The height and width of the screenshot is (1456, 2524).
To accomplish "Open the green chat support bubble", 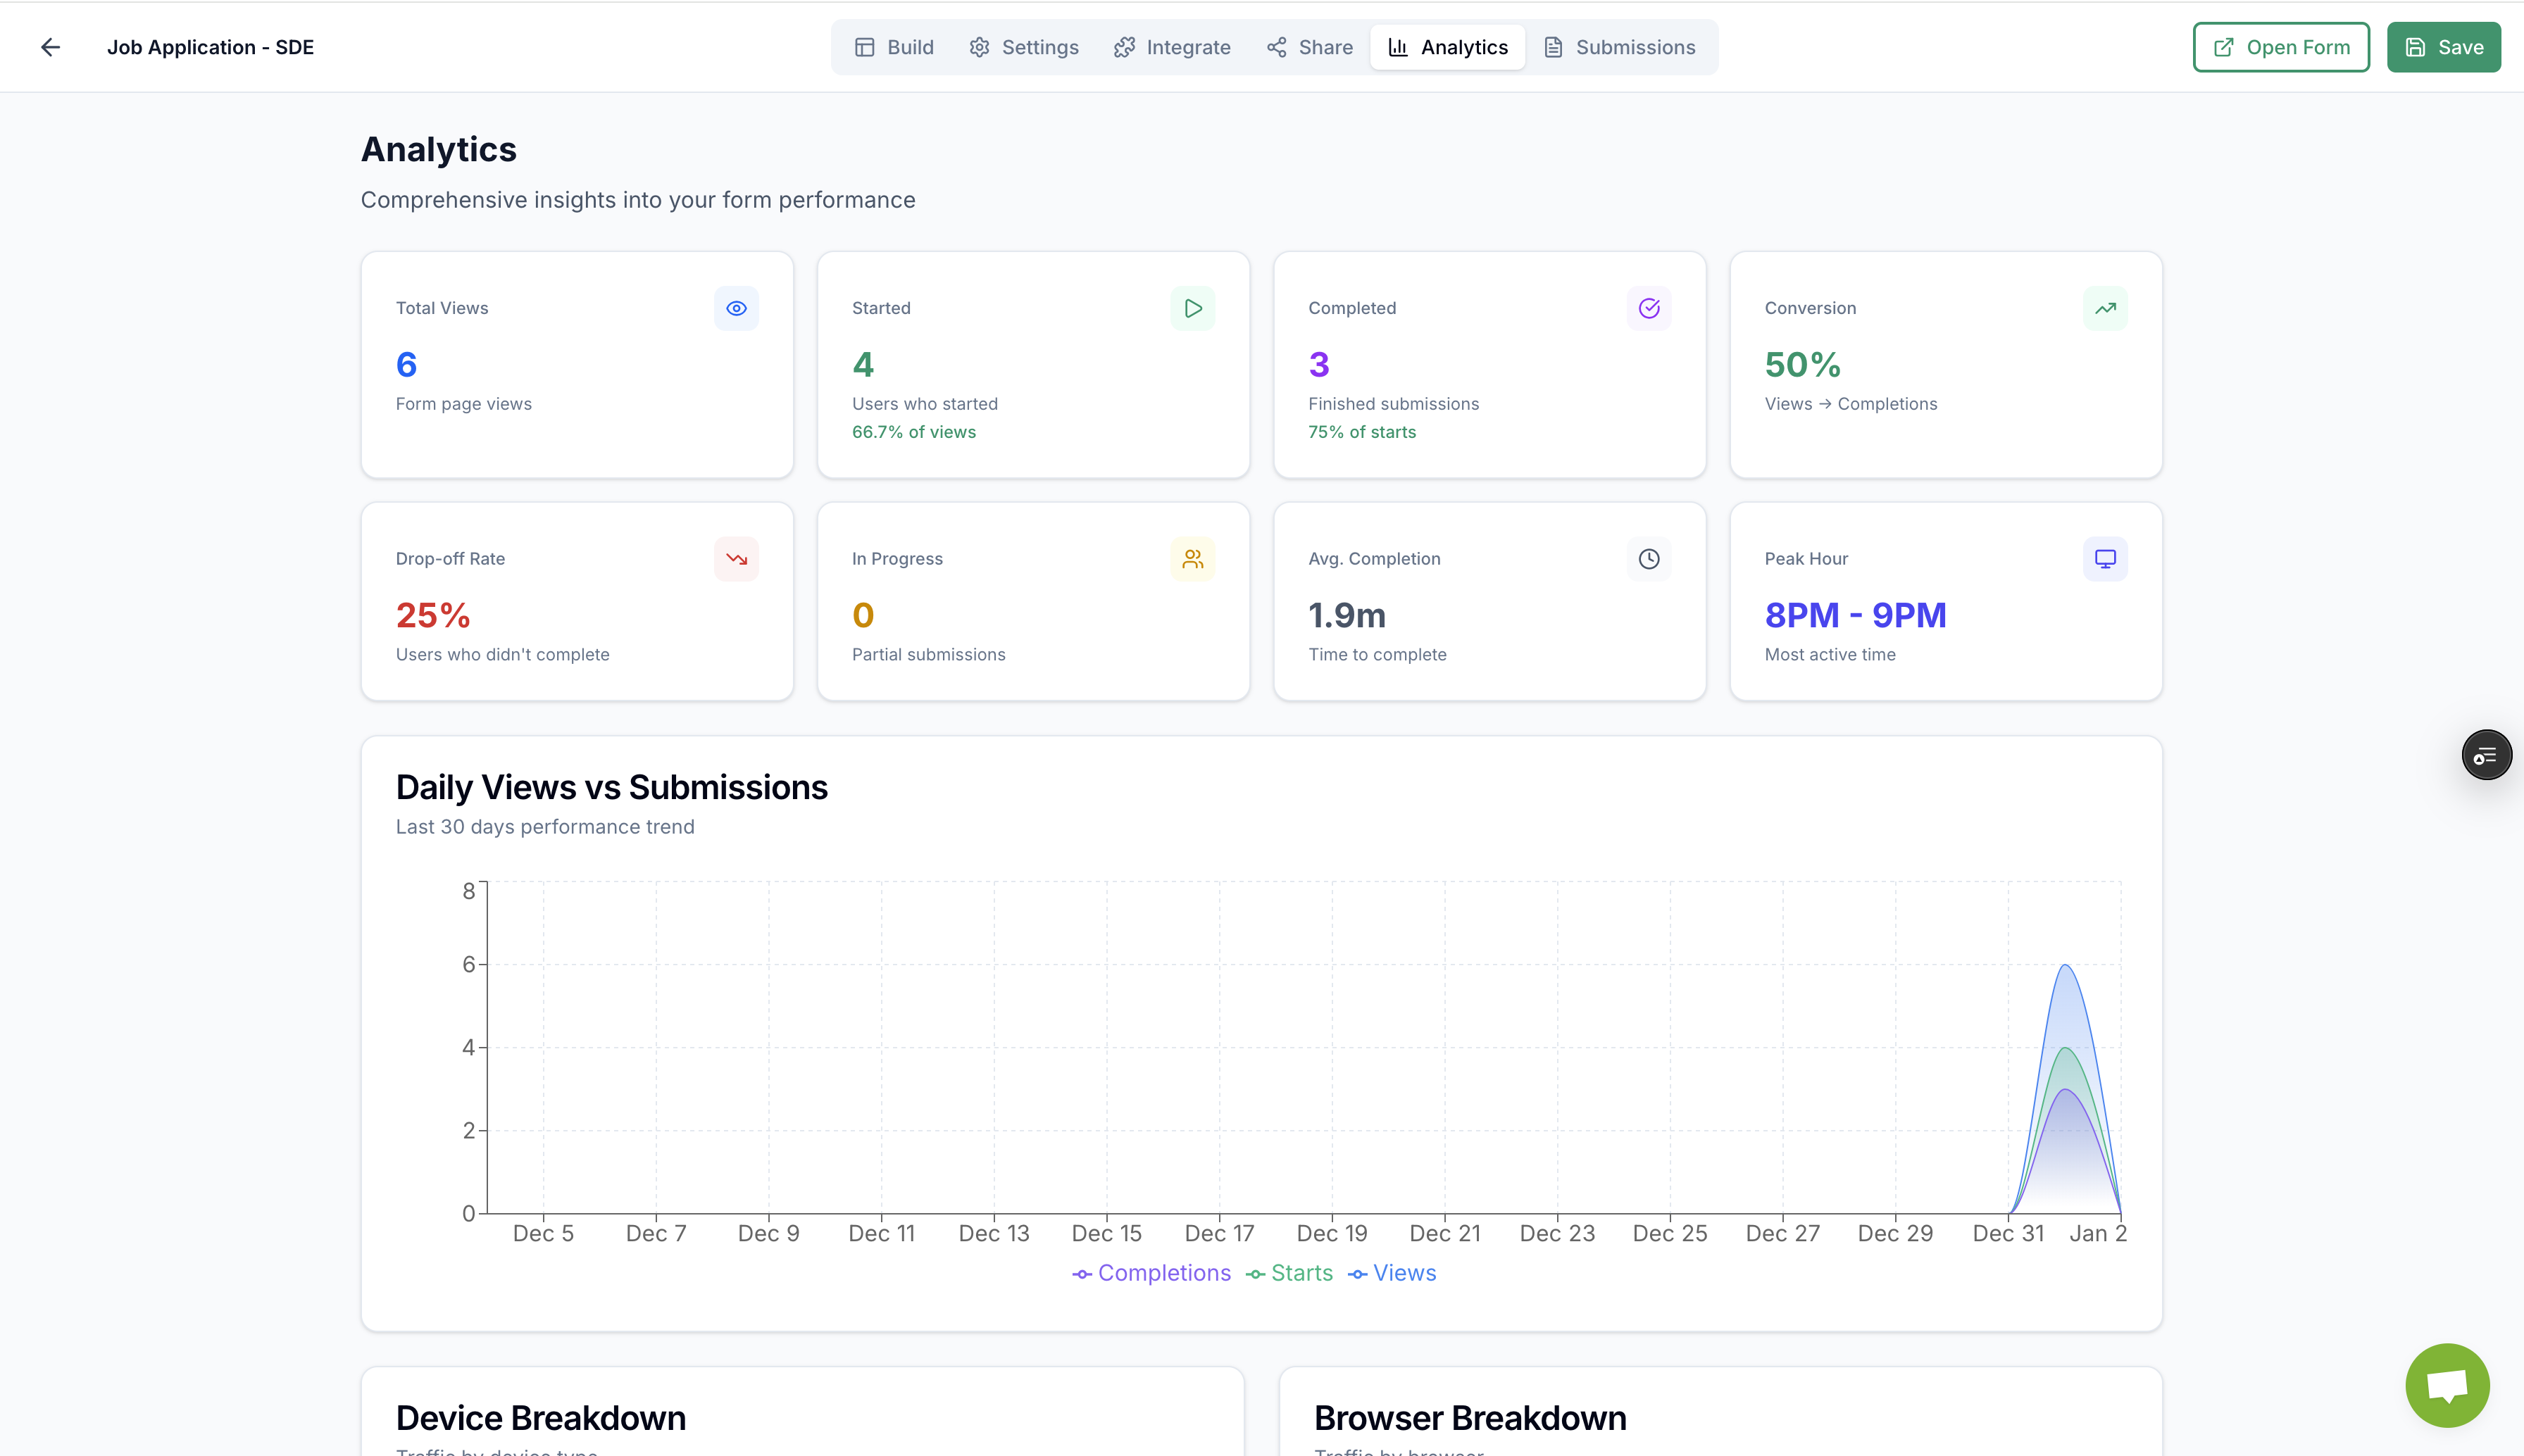I will pyautogui.click(x=2447, y=1385).
